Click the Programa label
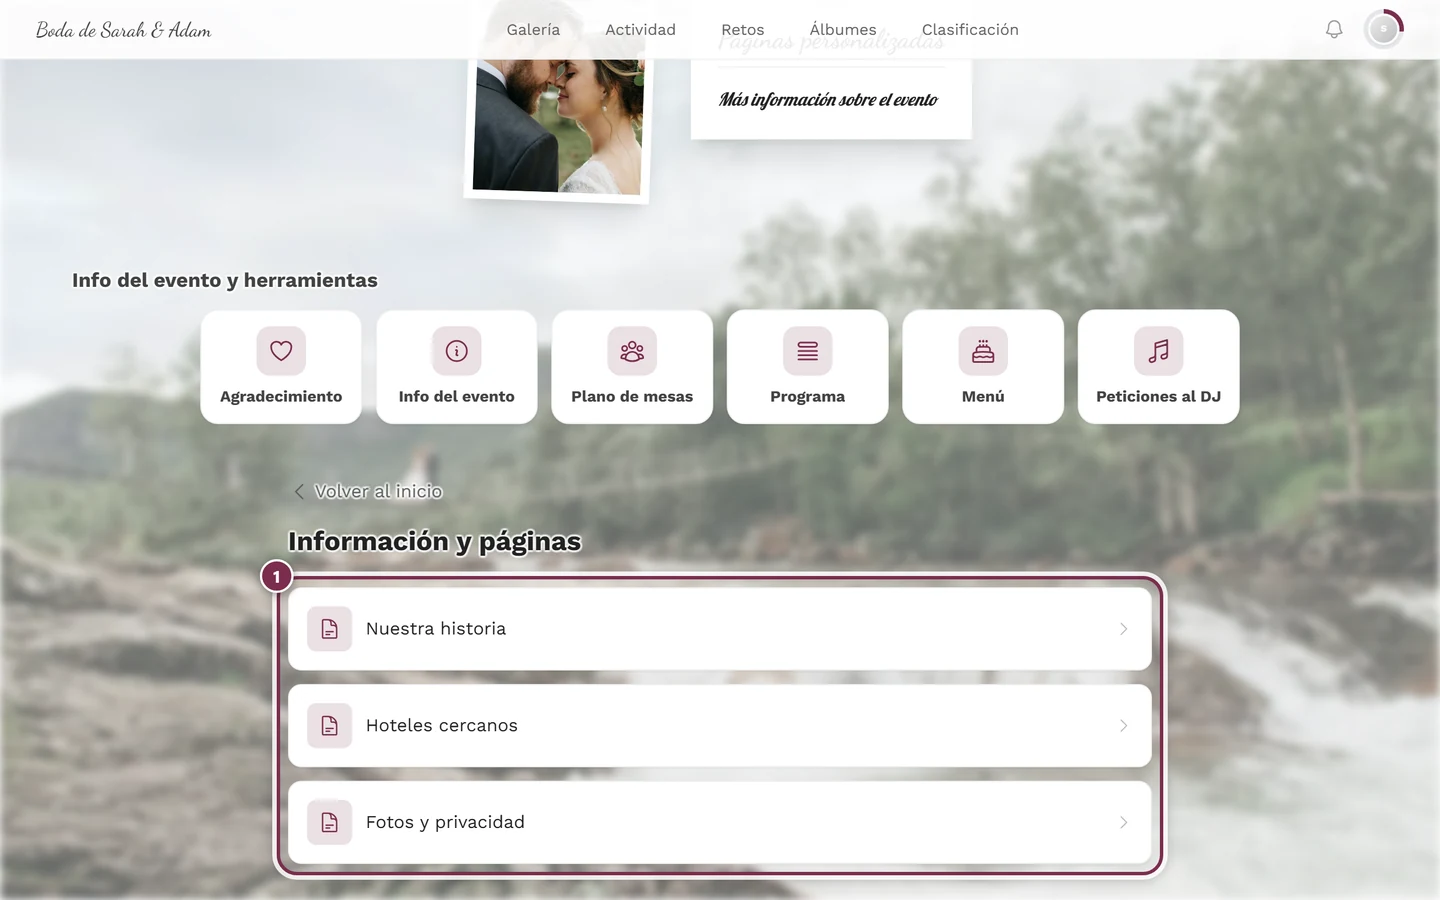The image size is (1440, 900). click(808, 397)
